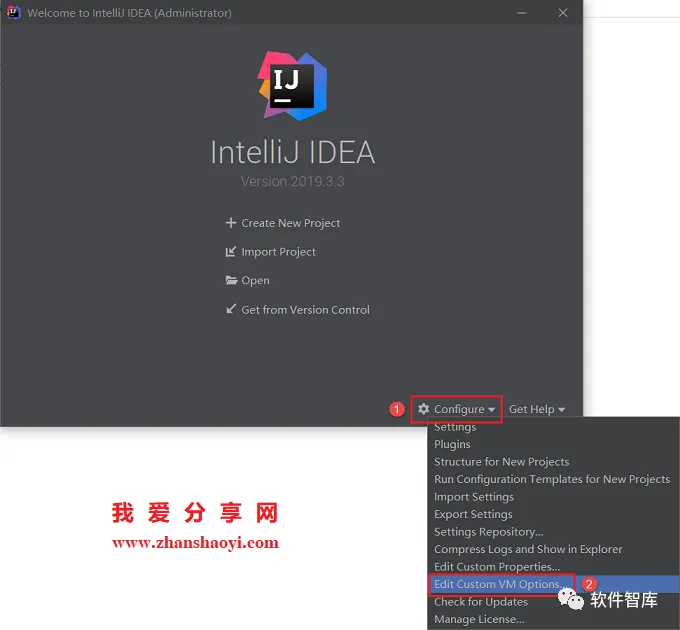Select Export Settings menu entry
Screen dimensions: 680x630
[553, 514]
